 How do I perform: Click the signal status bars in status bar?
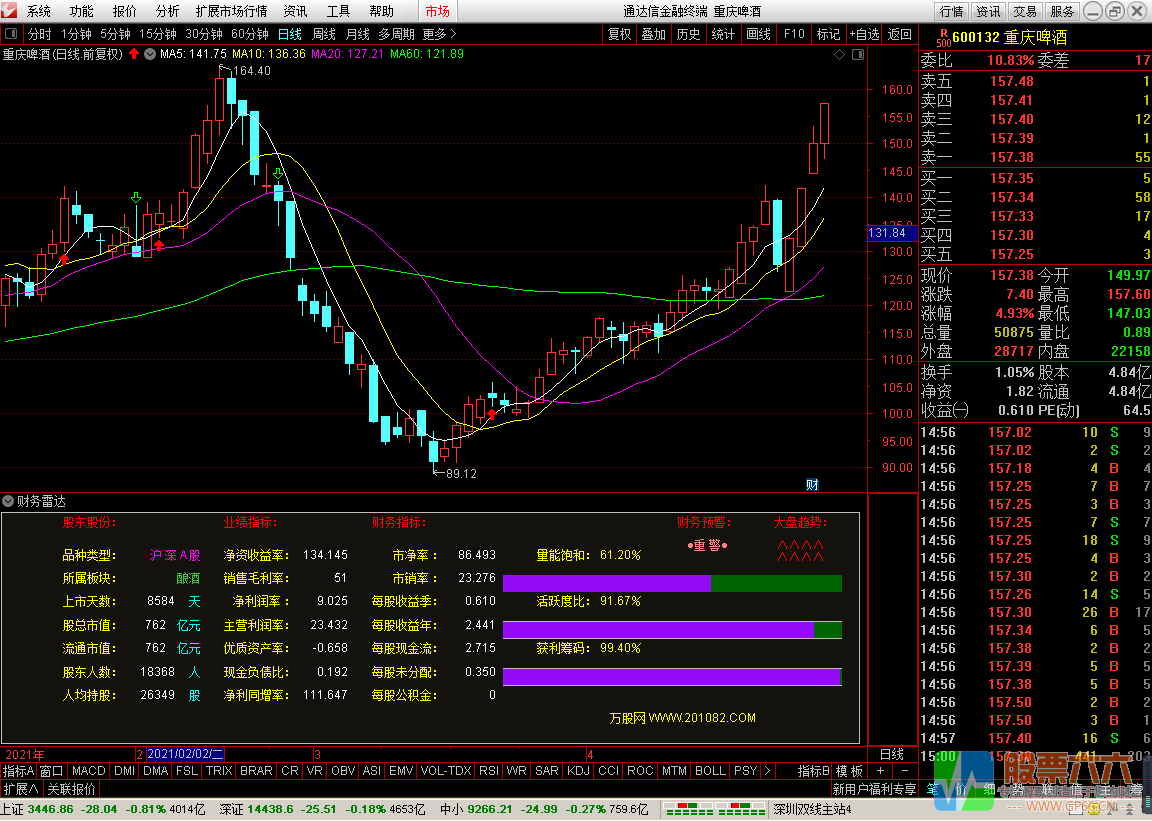(714, 809)
